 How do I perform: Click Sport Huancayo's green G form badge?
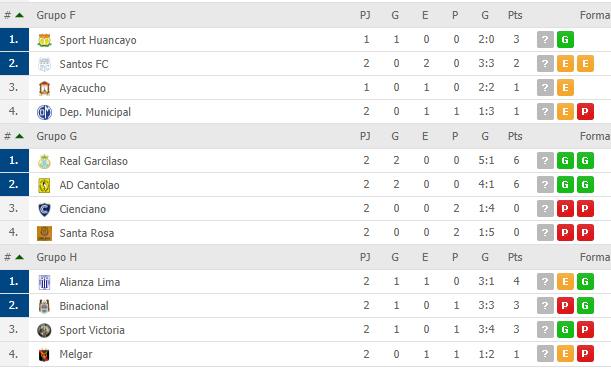pyautogui.click(x=565, y=40)
